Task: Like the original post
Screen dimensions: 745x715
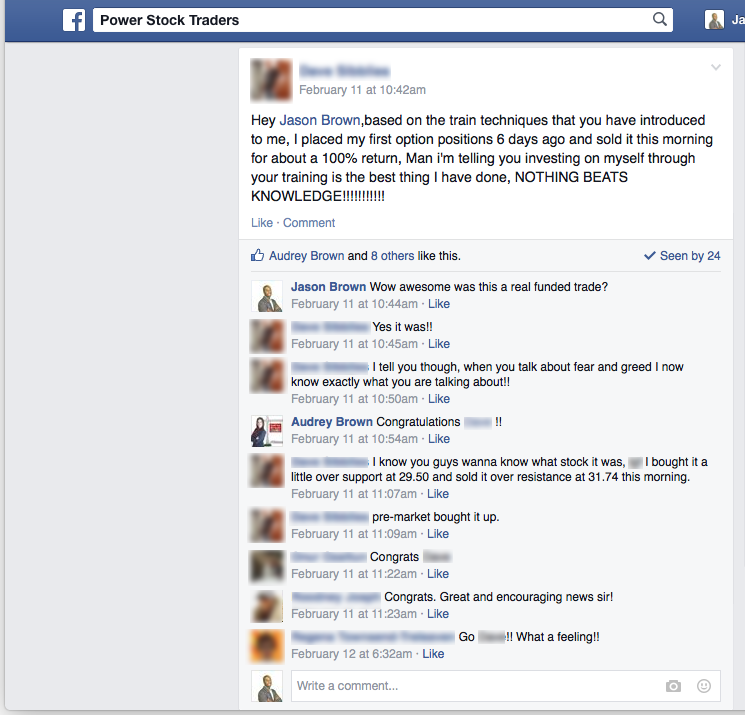Action: tap(262, 223)
